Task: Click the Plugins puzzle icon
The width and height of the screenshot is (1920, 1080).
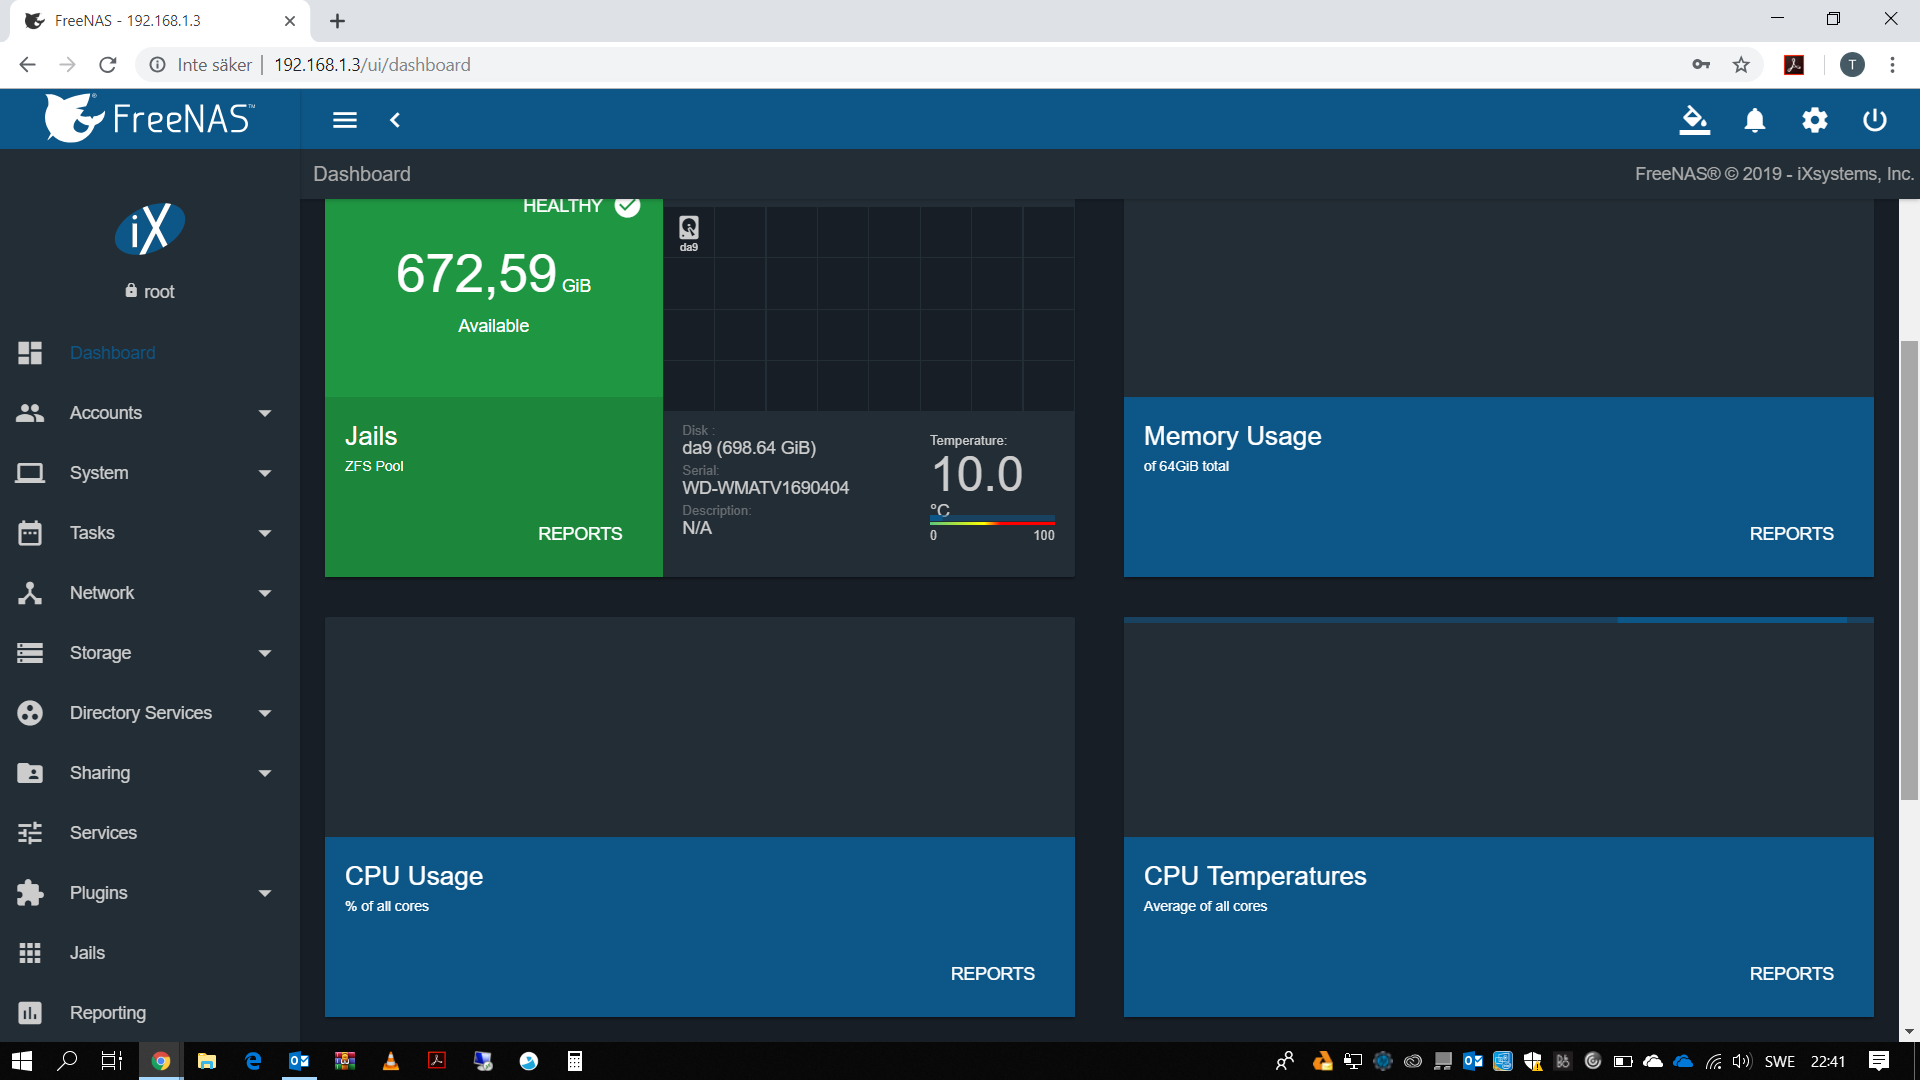Action: click(30, 893)
